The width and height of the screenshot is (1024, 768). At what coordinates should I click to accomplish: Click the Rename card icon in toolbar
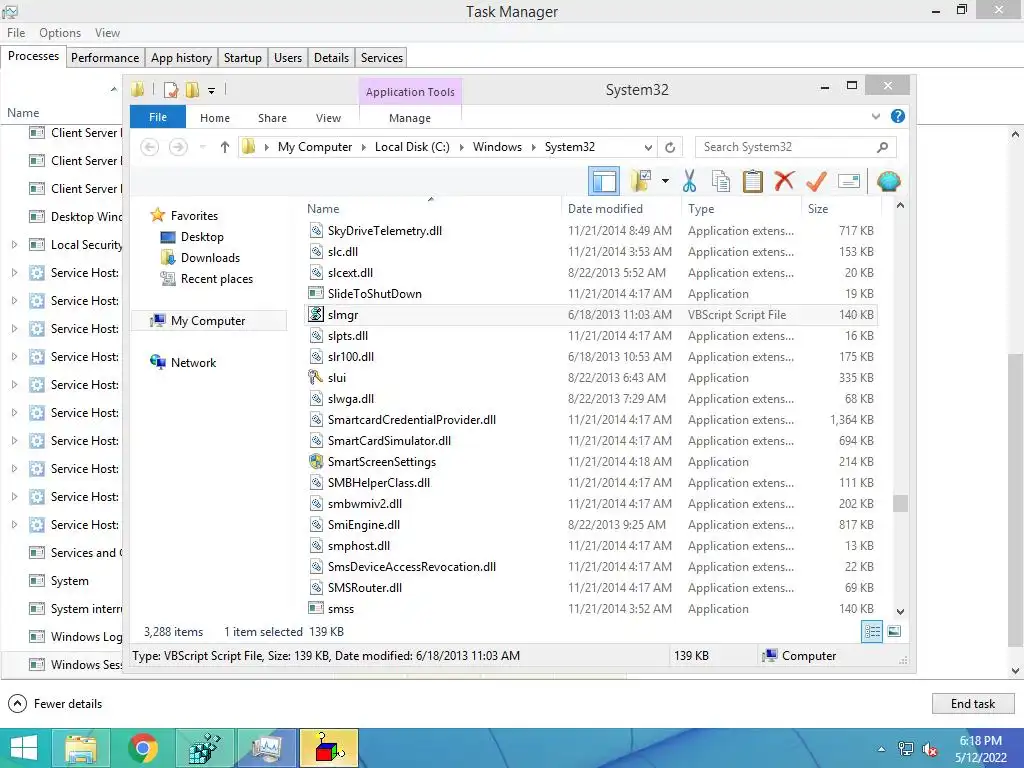848,181
